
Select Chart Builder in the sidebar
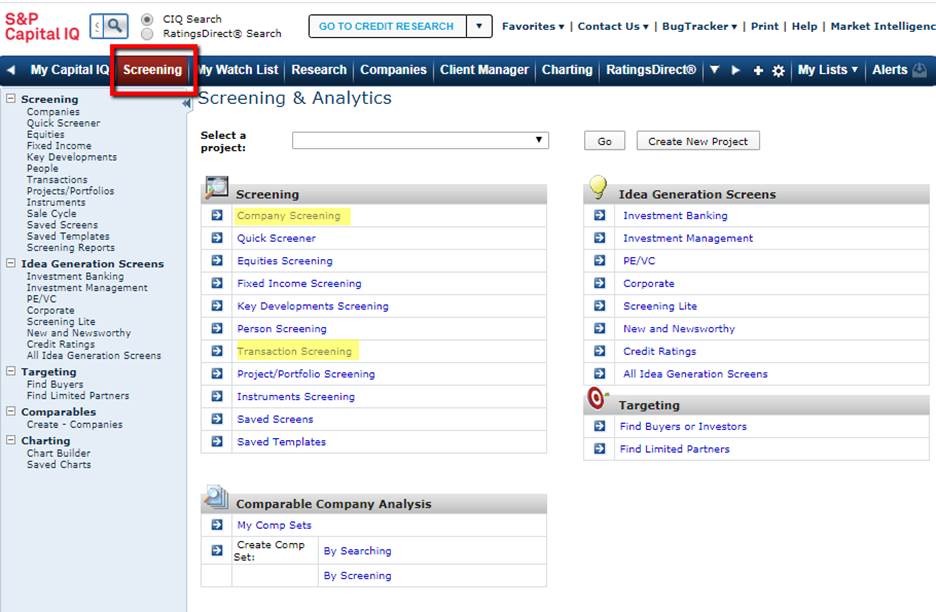(x=58, y=453)
